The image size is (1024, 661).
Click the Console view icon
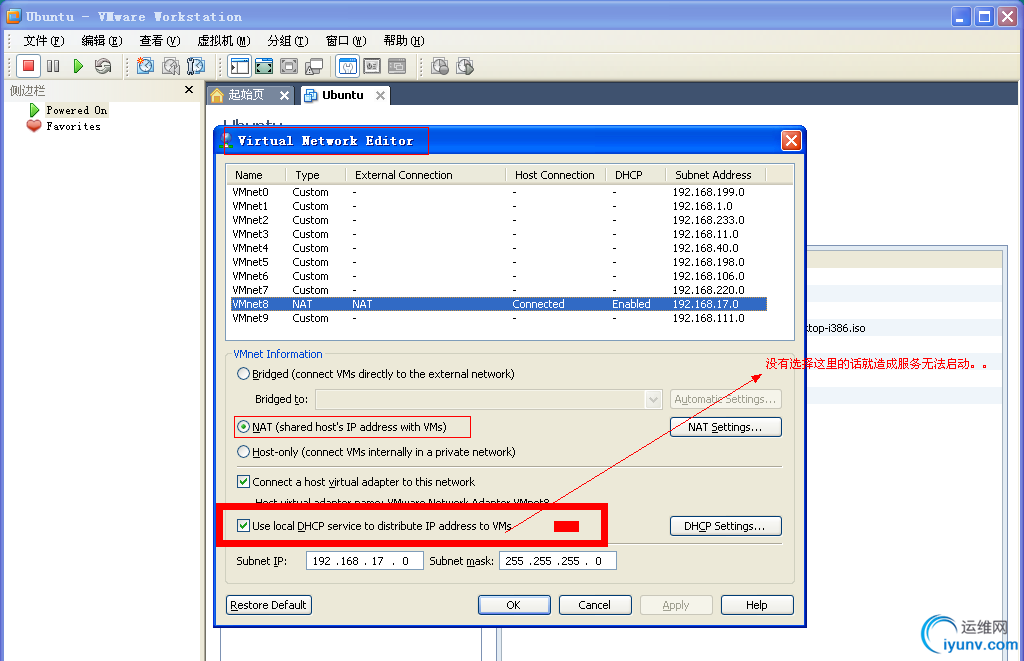(397, 66)
